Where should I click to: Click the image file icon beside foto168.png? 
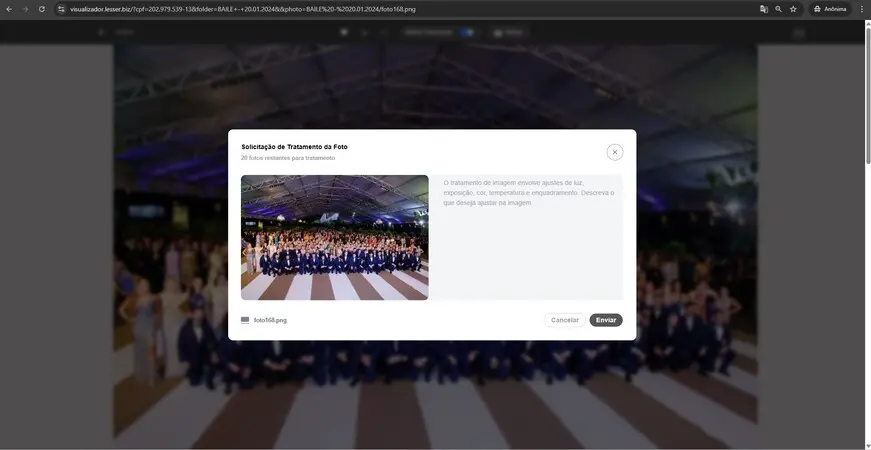pyautogui.click(x=245, y=320)
